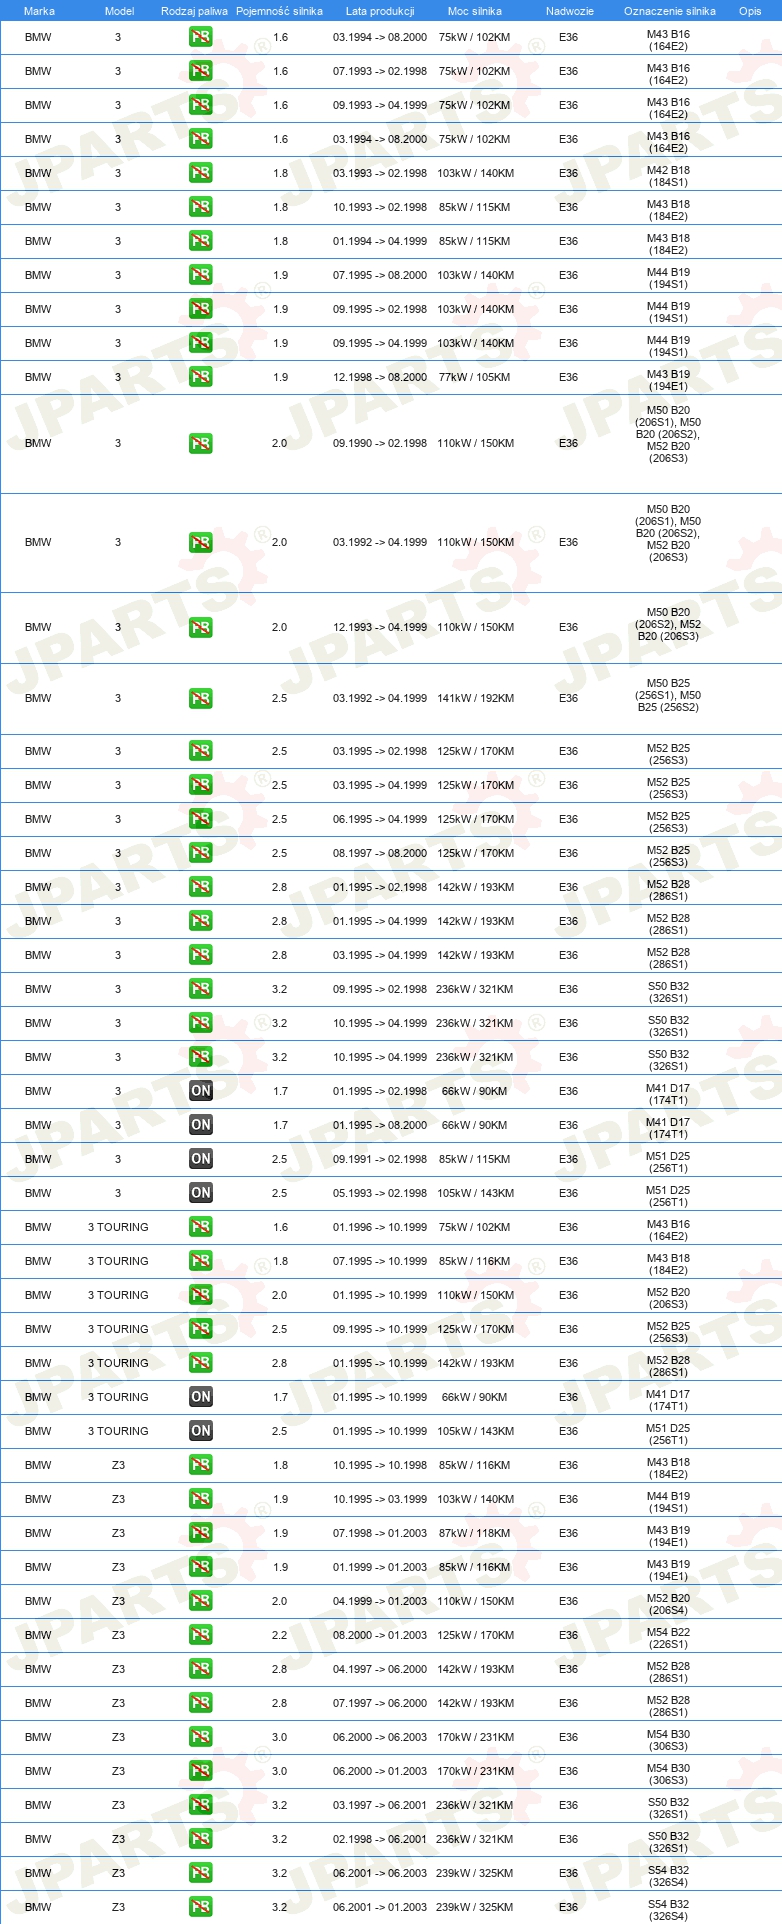This screenshot has width=782, height=1924.
Task: Click the petrol icon for Z3 87kW / 118KM
Action: 200,1533
